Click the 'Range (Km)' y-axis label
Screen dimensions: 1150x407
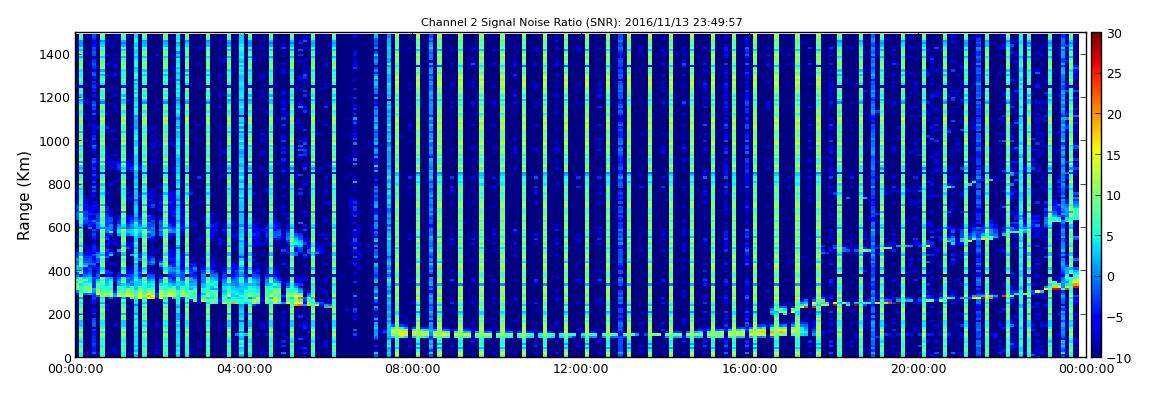pyautogui.click(x=23, y=195)
